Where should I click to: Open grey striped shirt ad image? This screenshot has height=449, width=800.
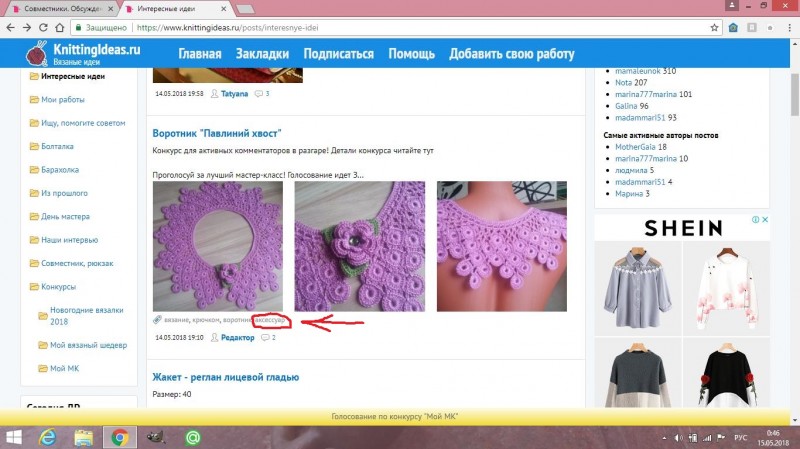click(x=638, y=288)
